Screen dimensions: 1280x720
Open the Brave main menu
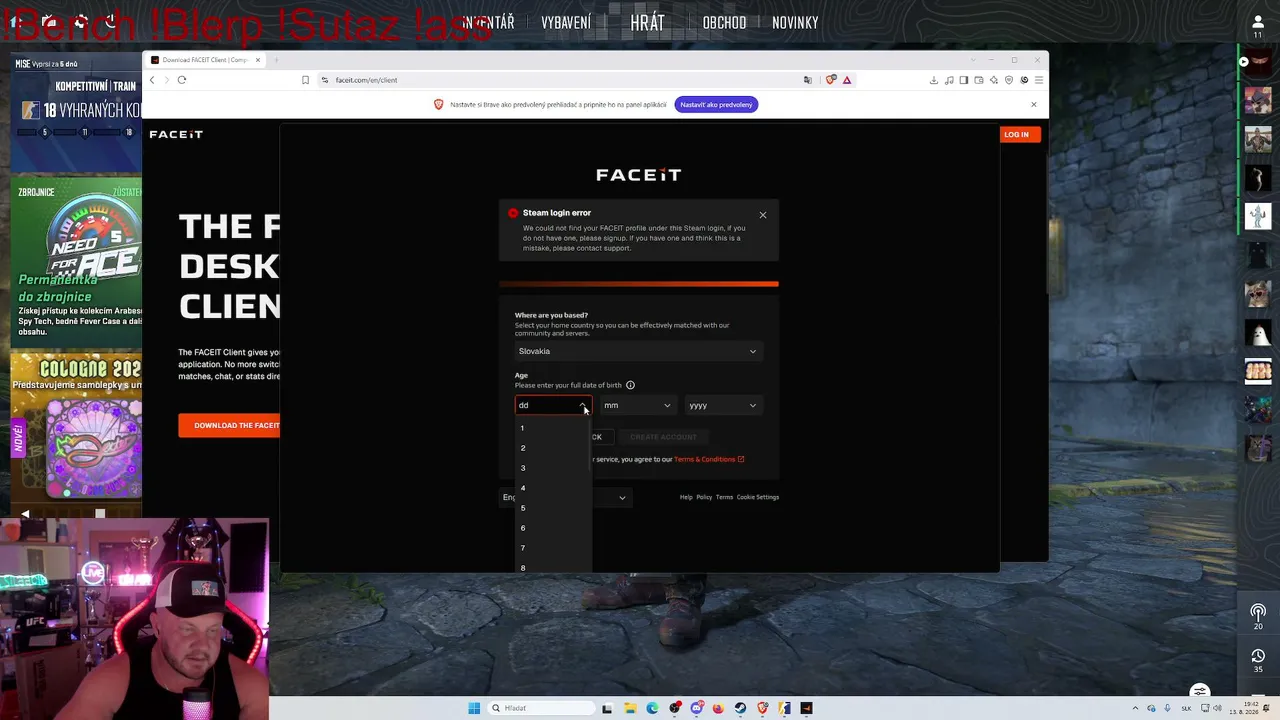click(1039, 80)
